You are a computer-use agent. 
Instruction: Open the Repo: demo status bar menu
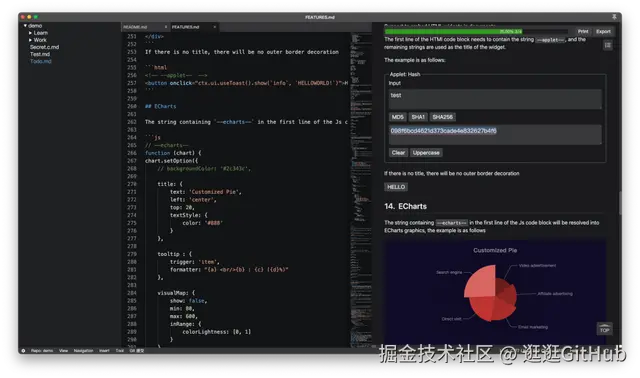[x=42, y=351]
